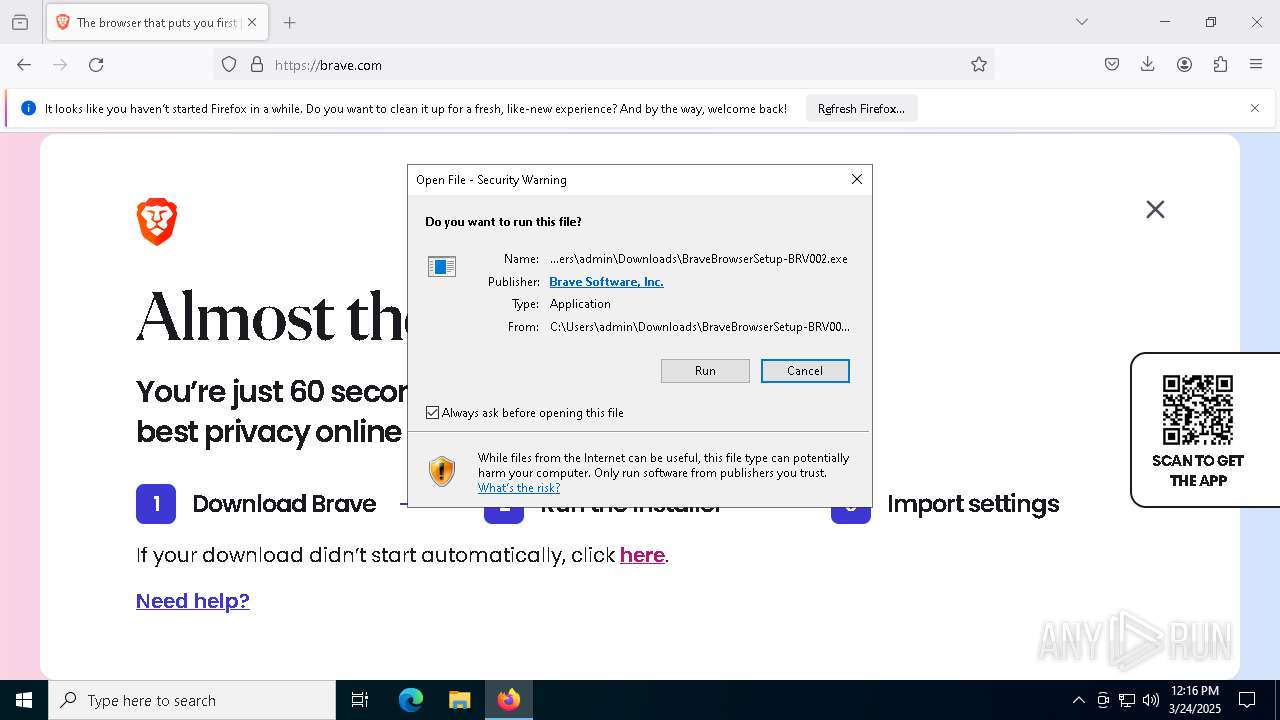Screen dimensions: 1280x720
Task: Click the volume speaker tray icon
Action: [x=1151, y=700]
